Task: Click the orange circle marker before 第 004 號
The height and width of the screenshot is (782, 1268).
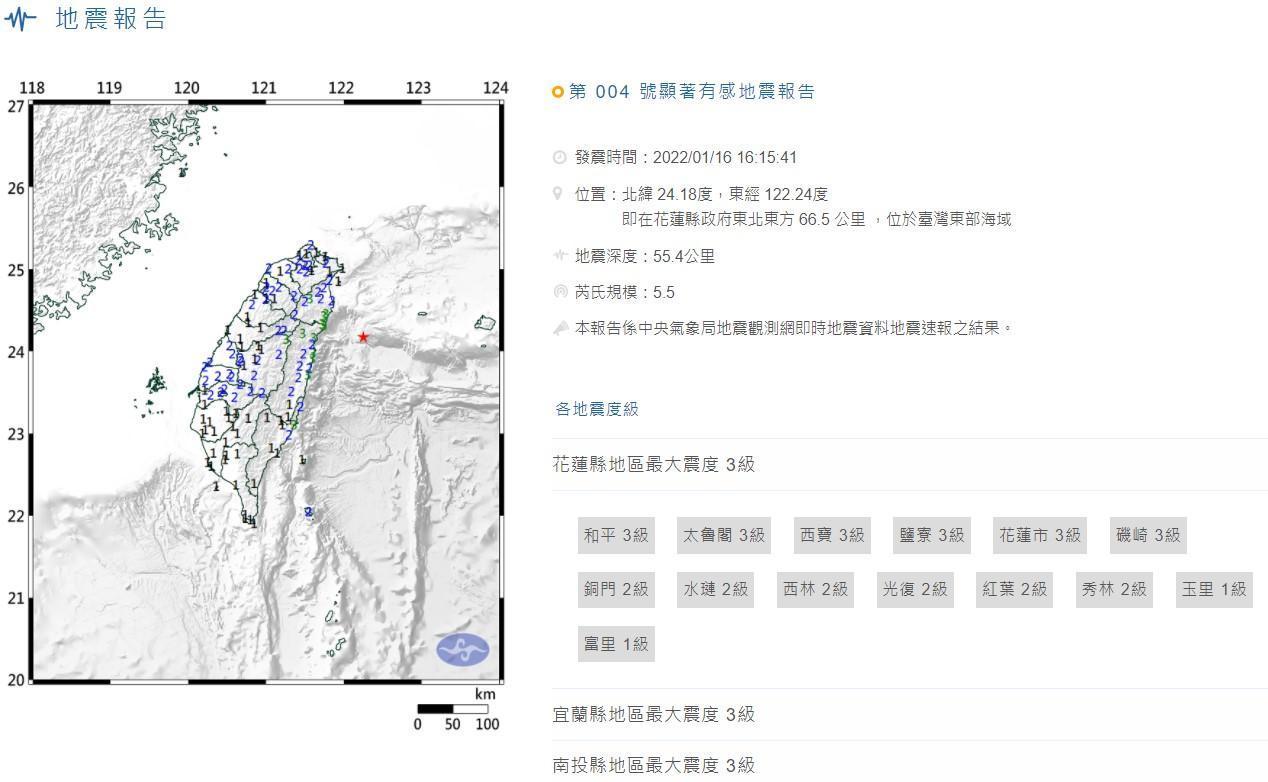Action: pos(558,93)
